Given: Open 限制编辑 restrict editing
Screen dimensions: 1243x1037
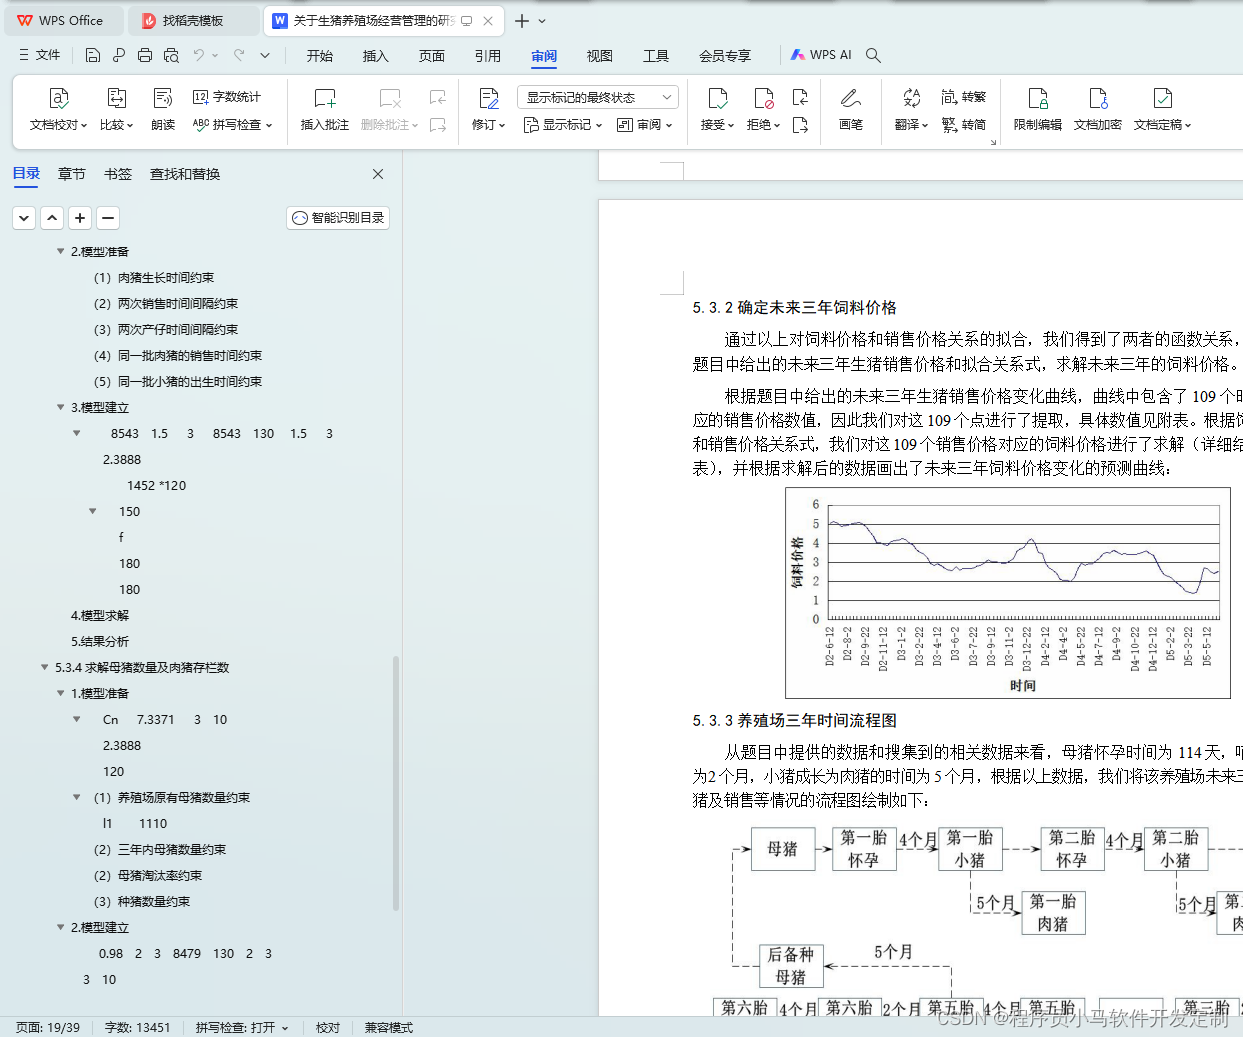Looking at the screenshot, I should [1037, 109].
